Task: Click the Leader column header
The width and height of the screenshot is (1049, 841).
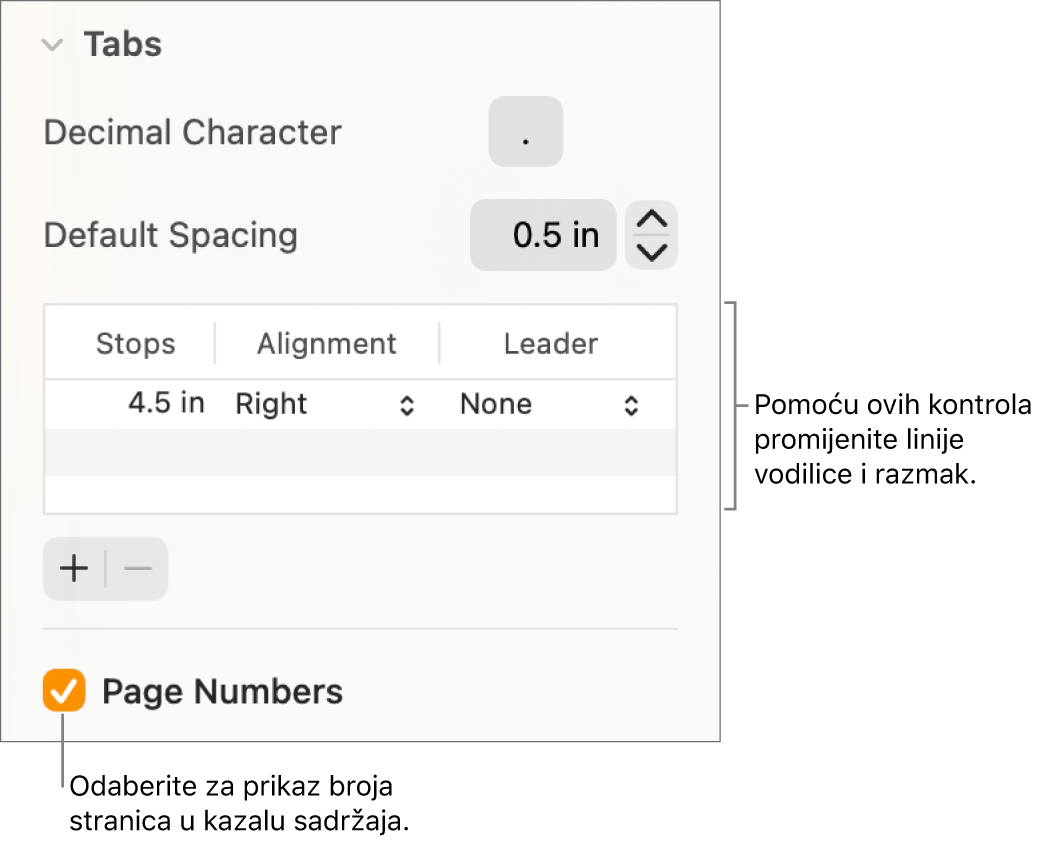Action: pos(550,344)
